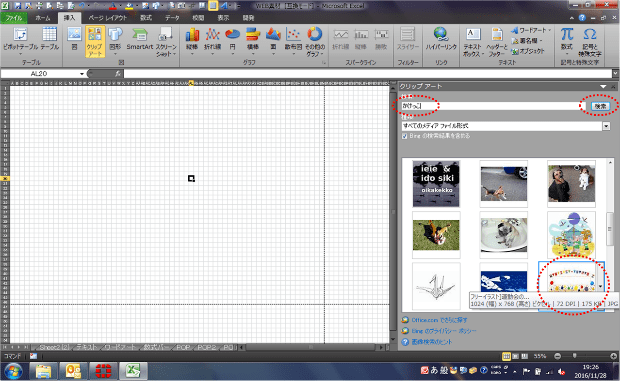Viewport: 620px width, 381px height.
Task: Open the Bing privacy policy link
Action: tap(444, 331)
